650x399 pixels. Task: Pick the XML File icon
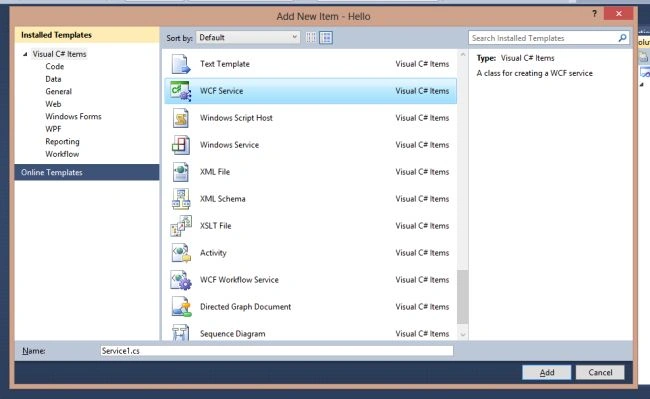pos(181,172)
